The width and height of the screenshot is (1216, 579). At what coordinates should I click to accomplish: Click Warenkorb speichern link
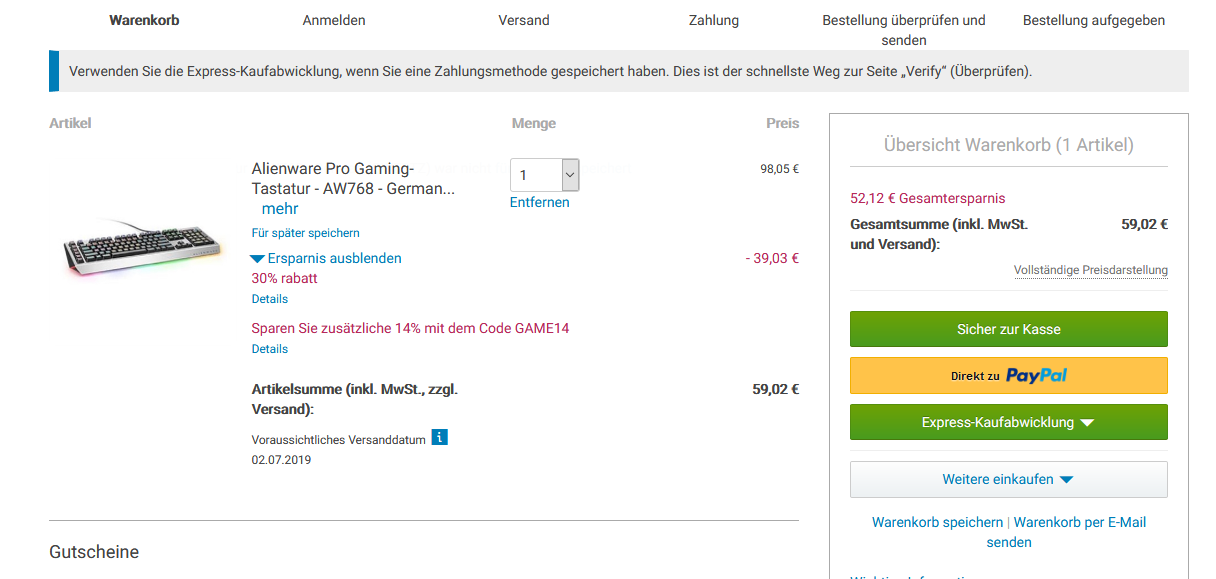click(937, 522)
